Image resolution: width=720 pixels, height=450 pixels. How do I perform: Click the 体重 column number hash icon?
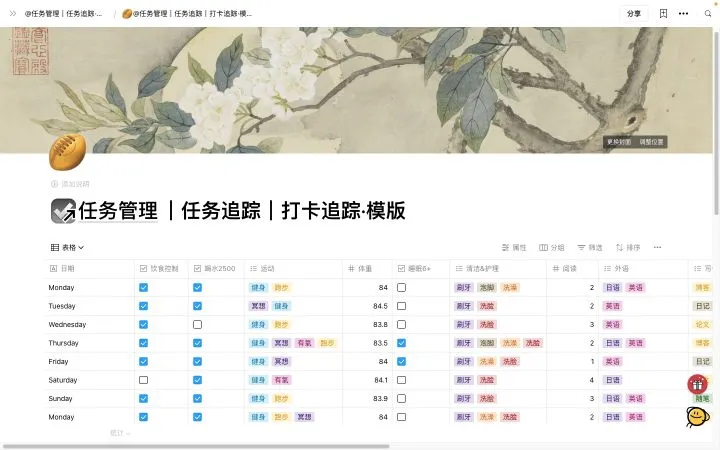pos(351,269)
